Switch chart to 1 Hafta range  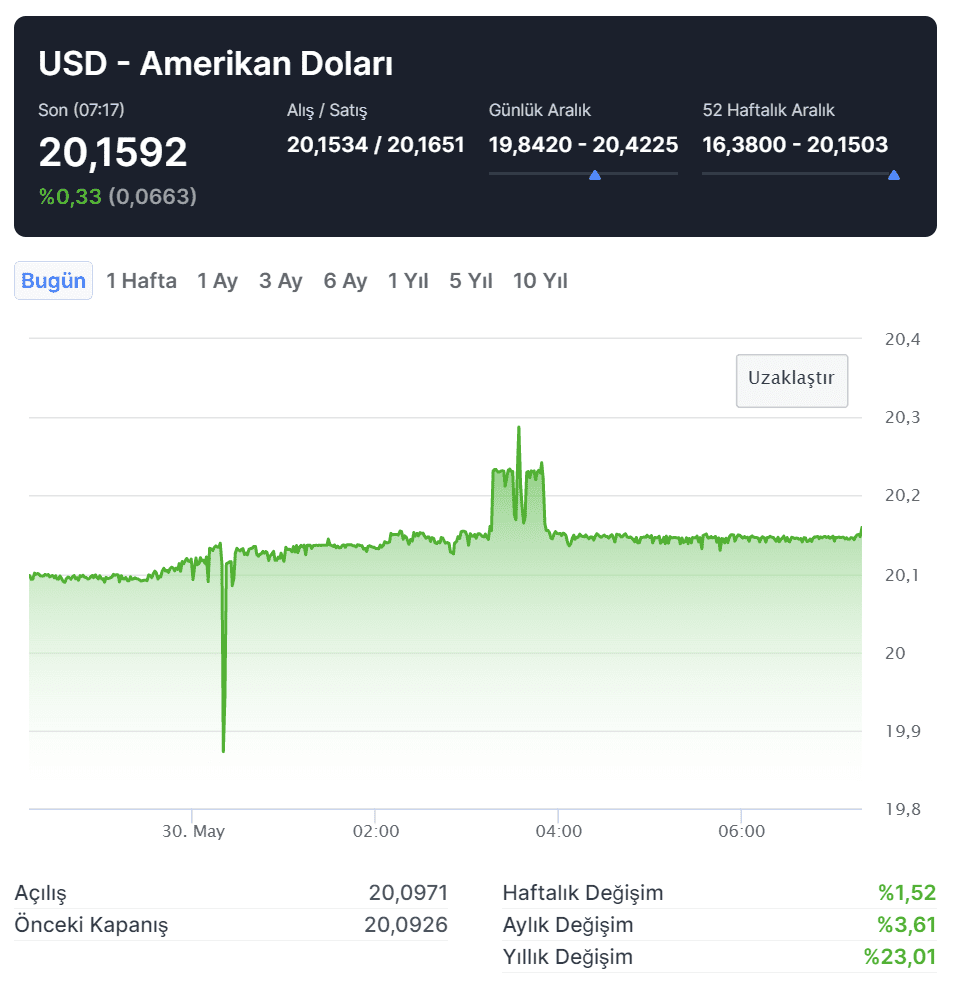[141, 281]
